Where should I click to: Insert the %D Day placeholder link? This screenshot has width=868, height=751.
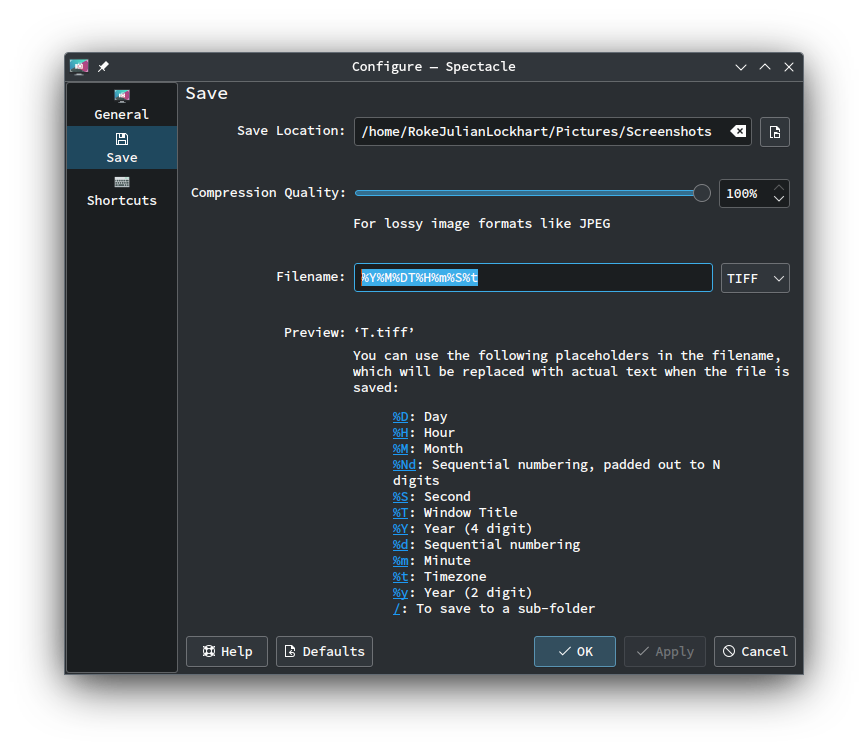pyautogui.click(x=400, y=417)
